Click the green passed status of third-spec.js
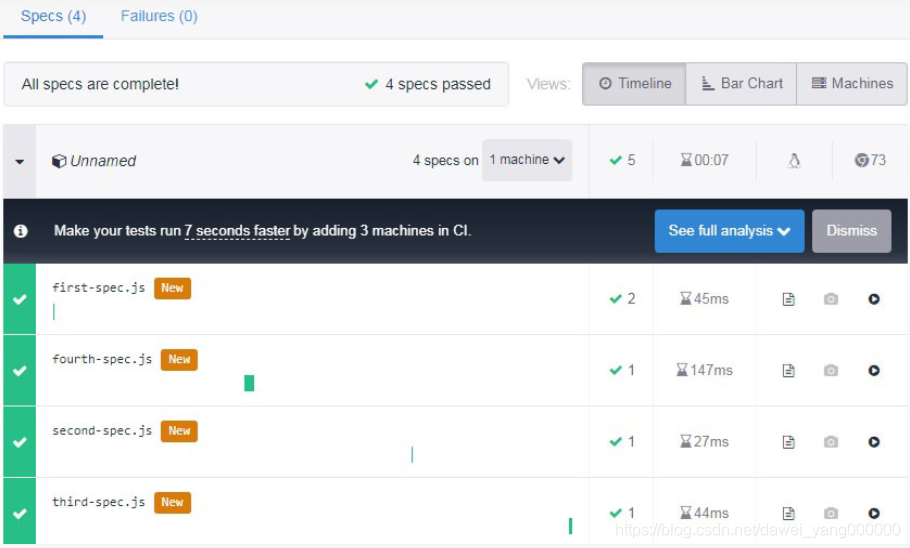The height and width of the screenshot is (548, 910). coord(20,513)
